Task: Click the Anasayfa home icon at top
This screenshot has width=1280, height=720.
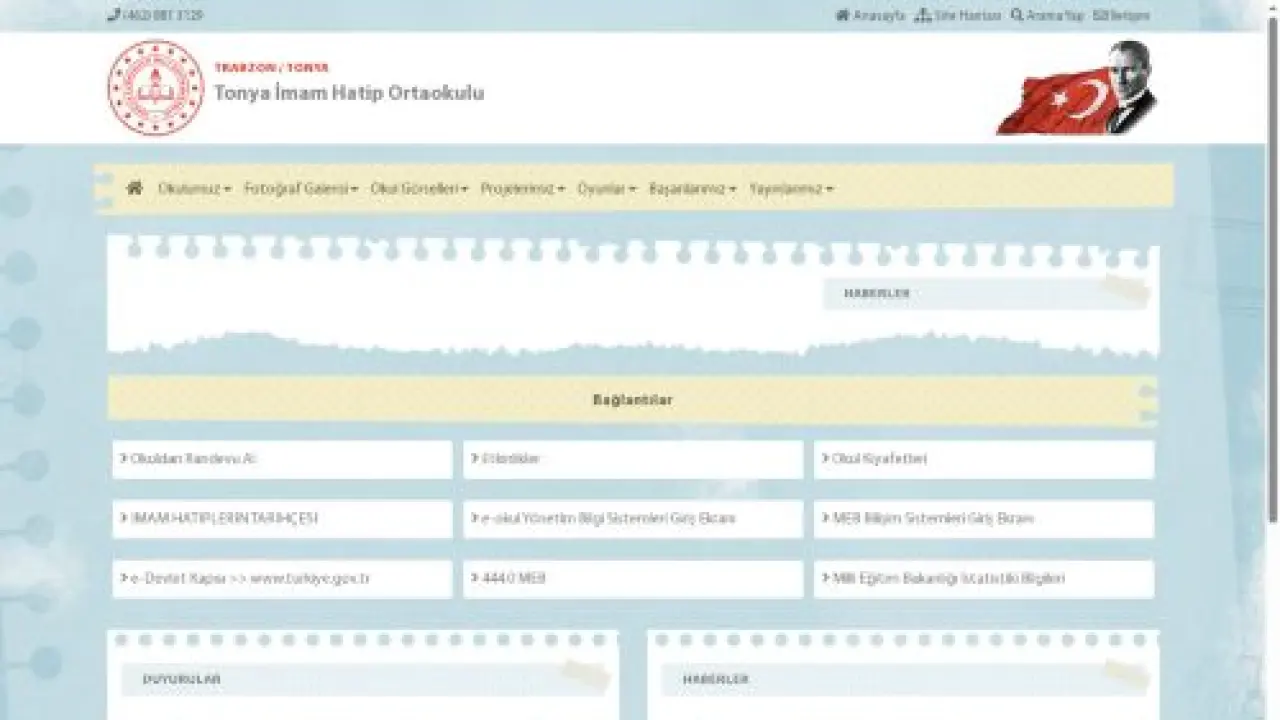Action: (x=842, y=16)
